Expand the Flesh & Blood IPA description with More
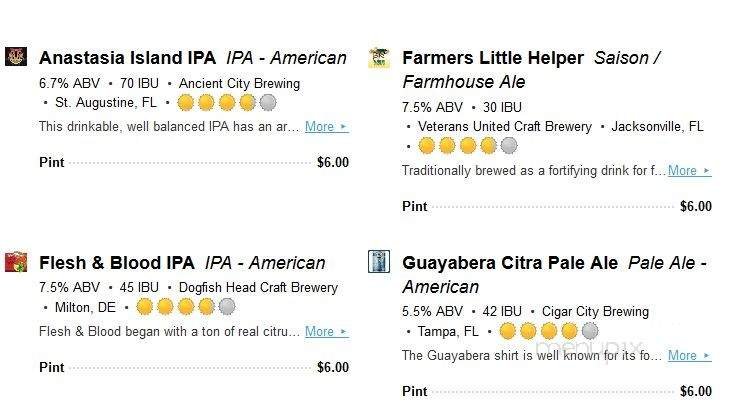 (x=320, y=332)
